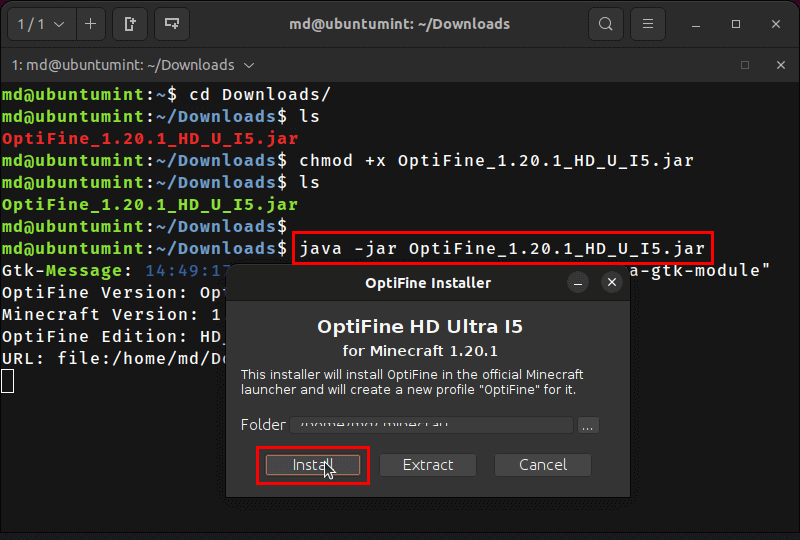The height and width of the screenshot is (540, 800).
Task: Close the terminal window
Action: [776, 24]
